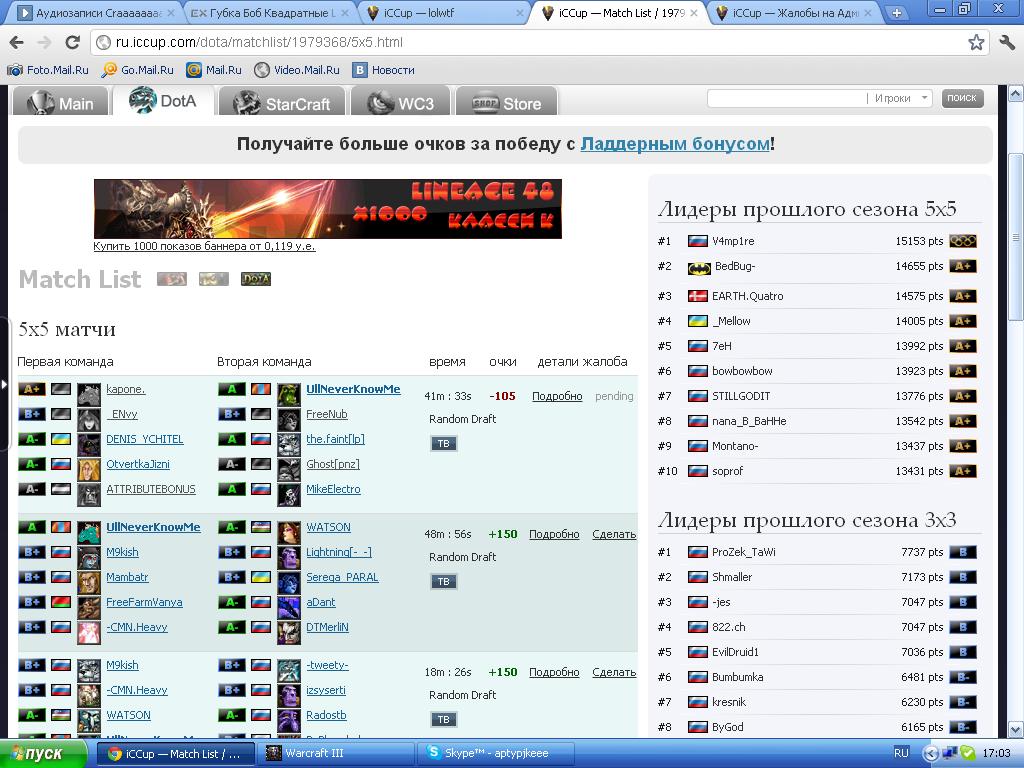Click 'STILLGODIT' in the 5x5 leaders list

(x=741, y=396)
